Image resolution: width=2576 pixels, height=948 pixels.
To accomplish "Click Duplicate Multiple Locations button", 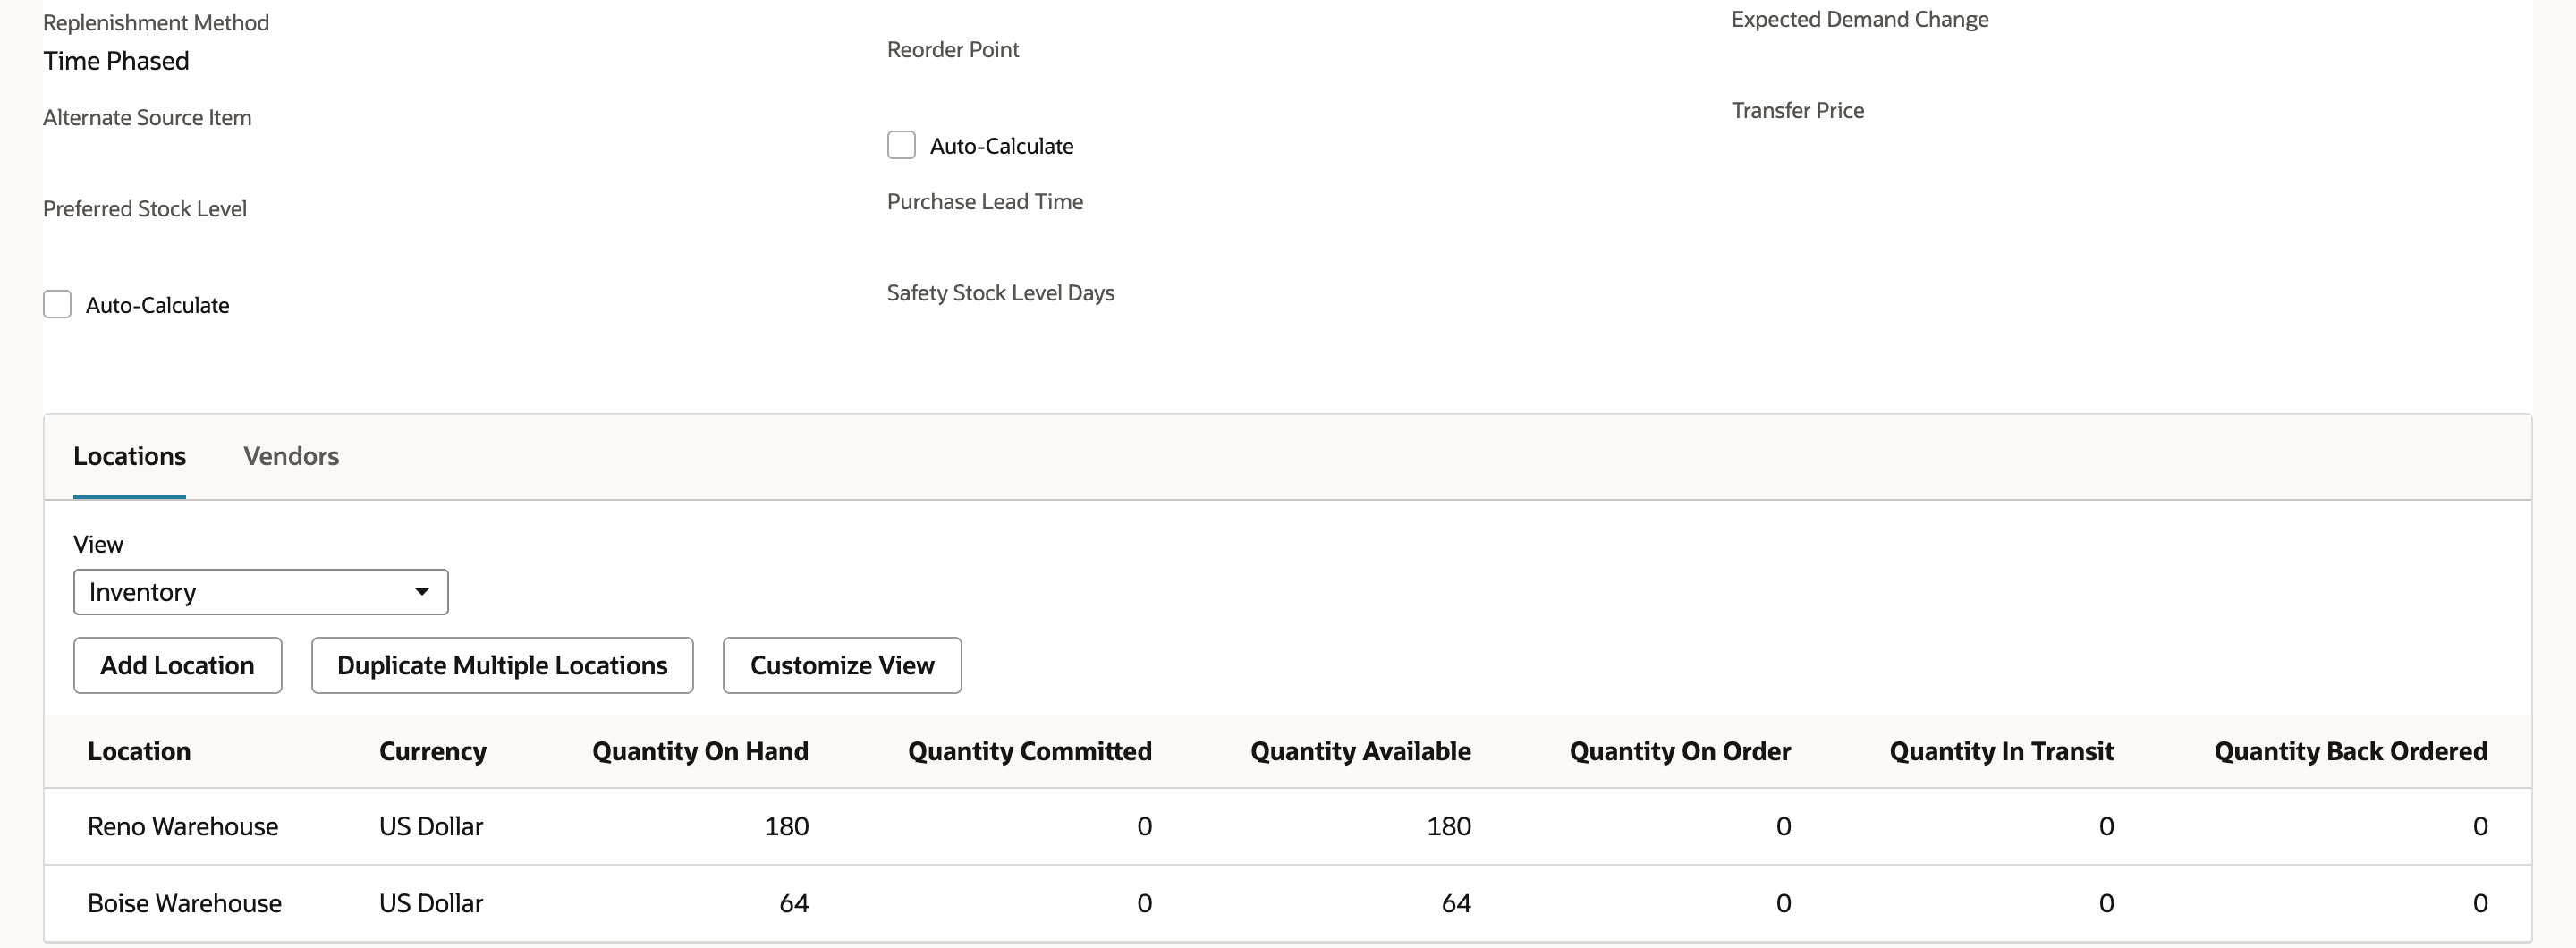I will pos(502,665).
